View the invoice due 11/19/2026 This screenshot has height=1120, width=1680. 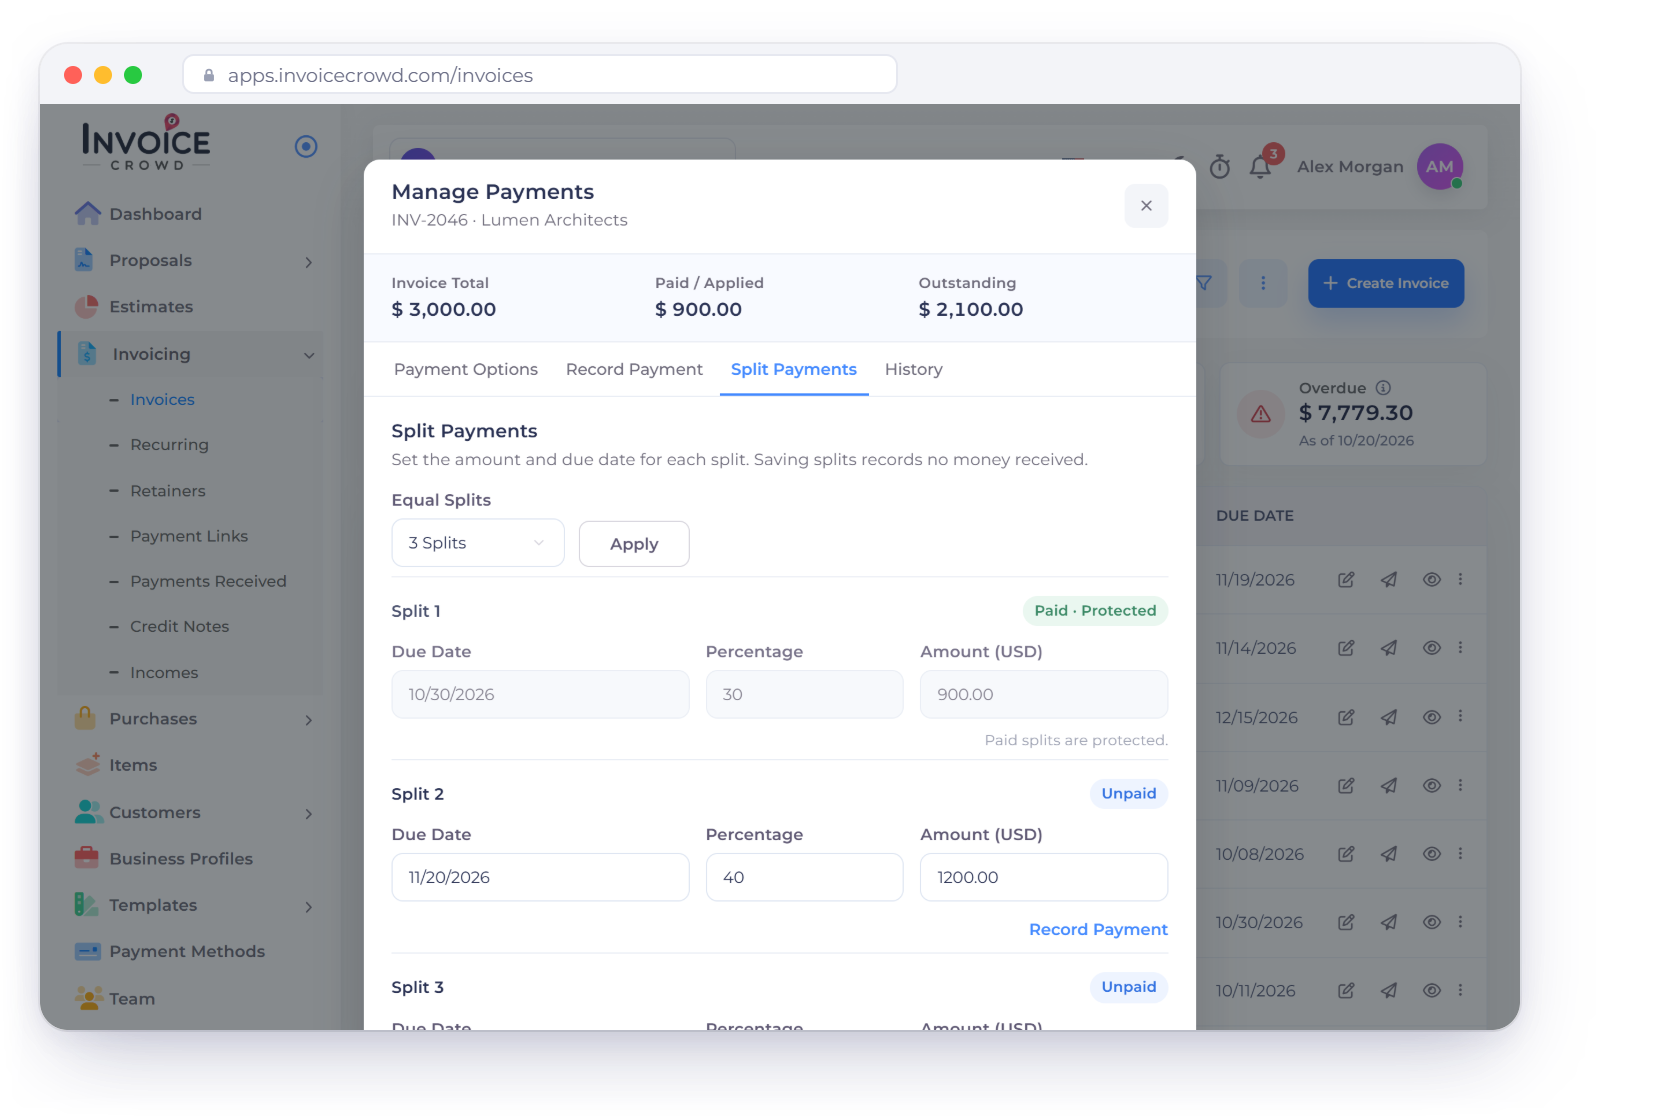click(1432, 579)
